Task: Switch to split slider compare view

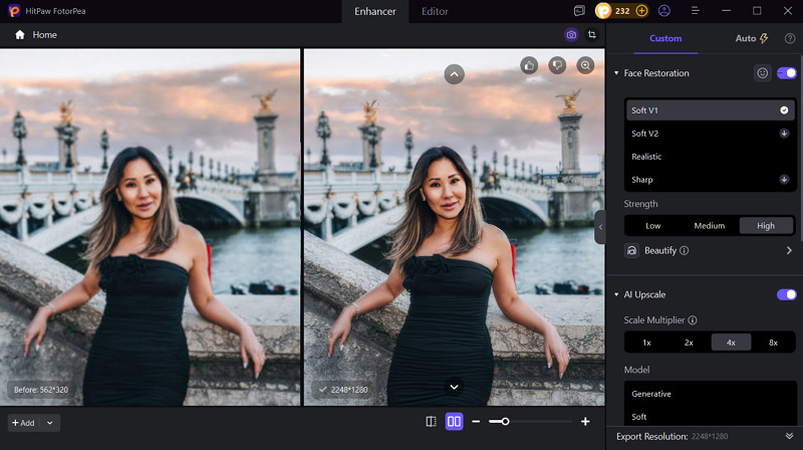Action: (431, 421)
